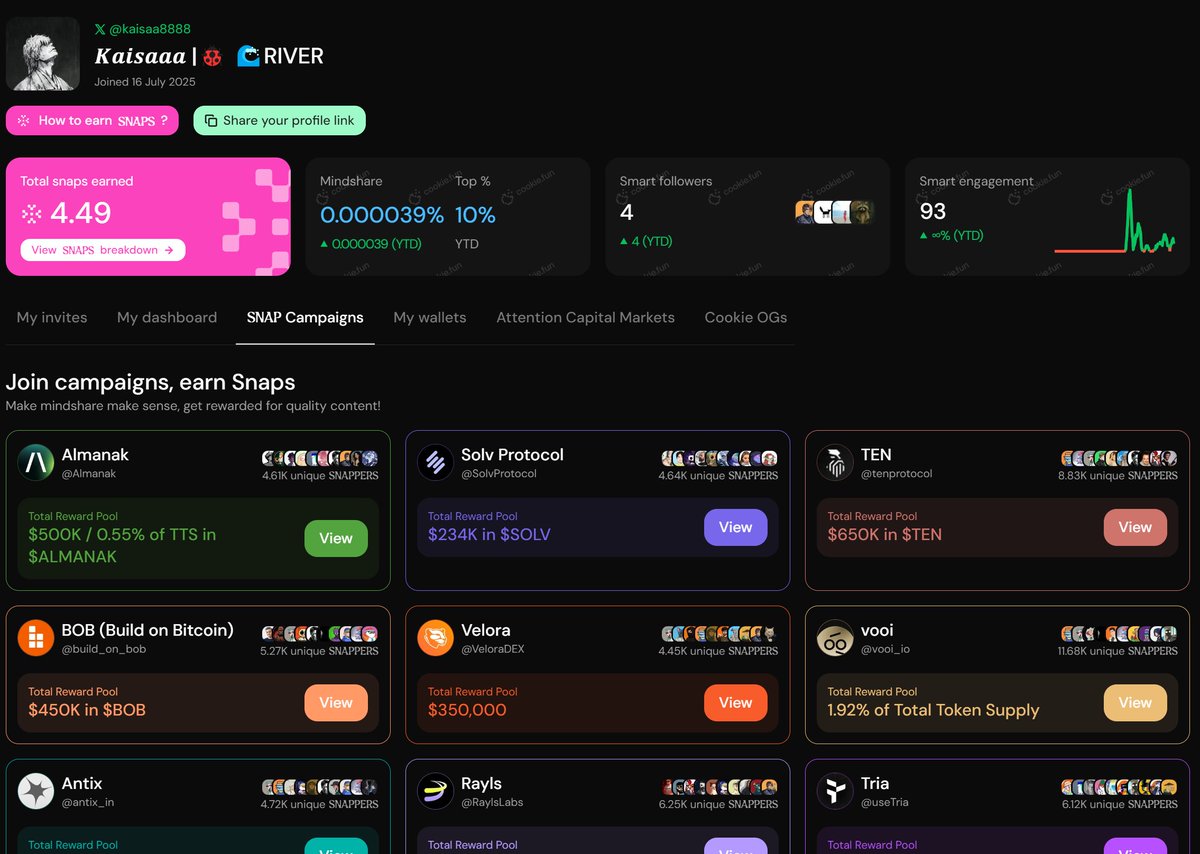The width and height of the screenshot is (1200, 854).
Task: Click the ladybug emoji next to Kaisaaa
Action: (x=212, y=57)
